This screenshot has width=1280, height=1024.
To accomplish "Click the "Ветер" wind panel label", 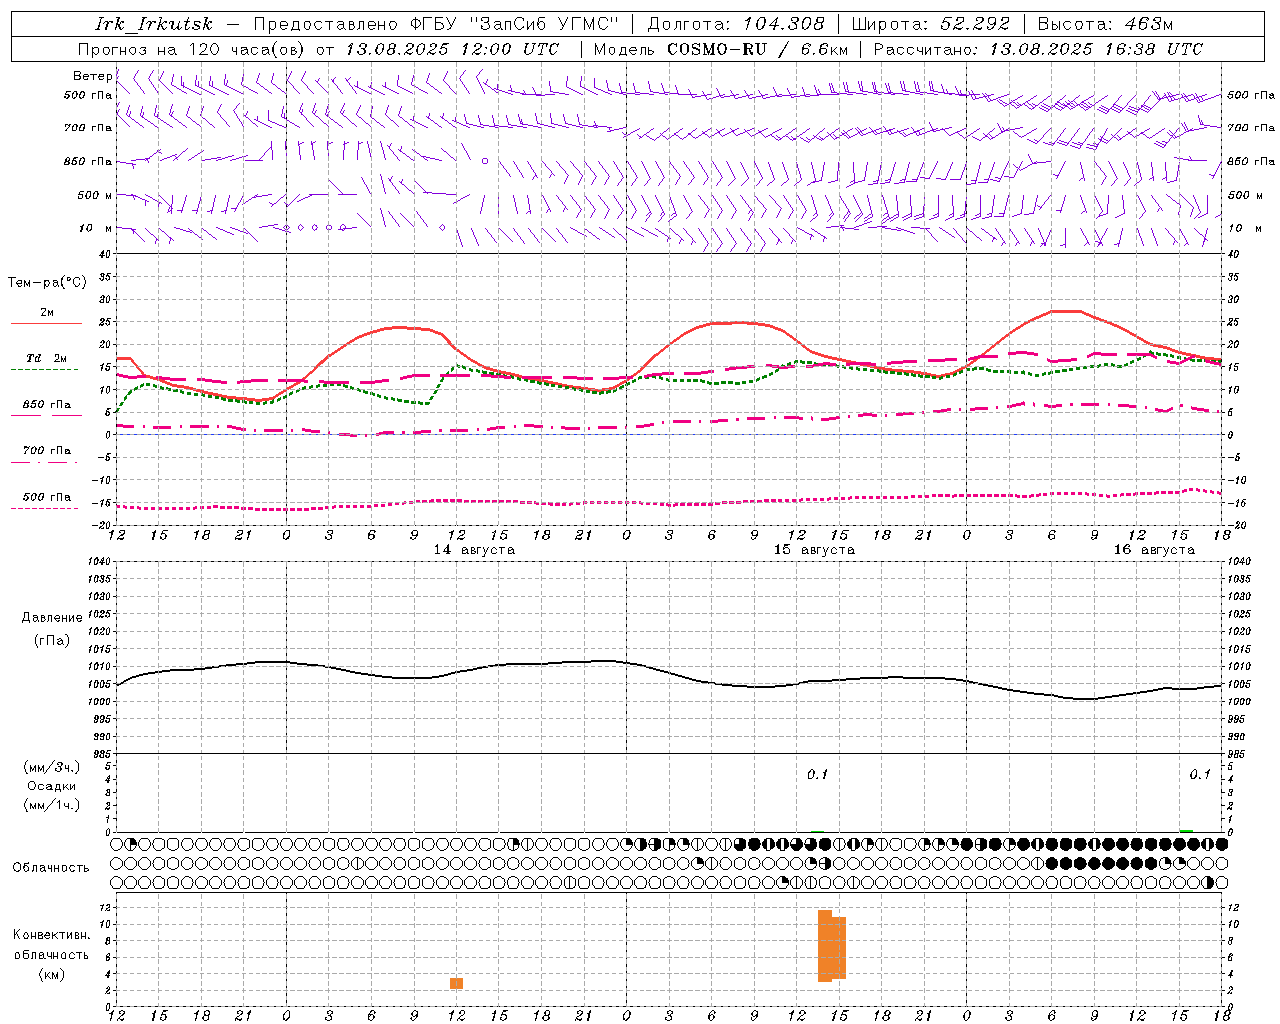I will pos(92,76).
